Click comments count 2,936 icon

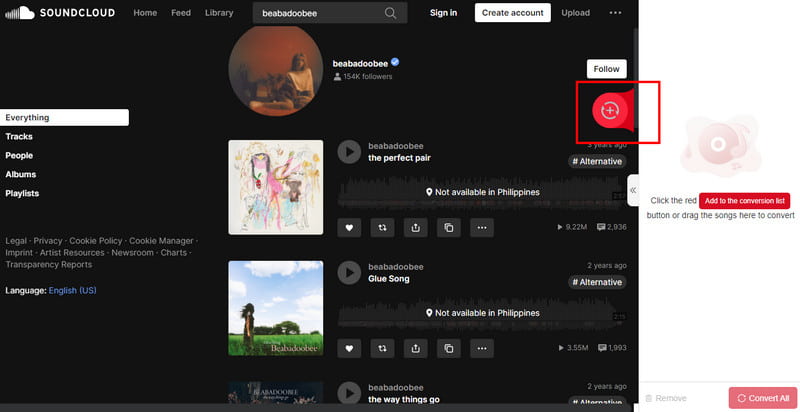(x=612, y=227)
